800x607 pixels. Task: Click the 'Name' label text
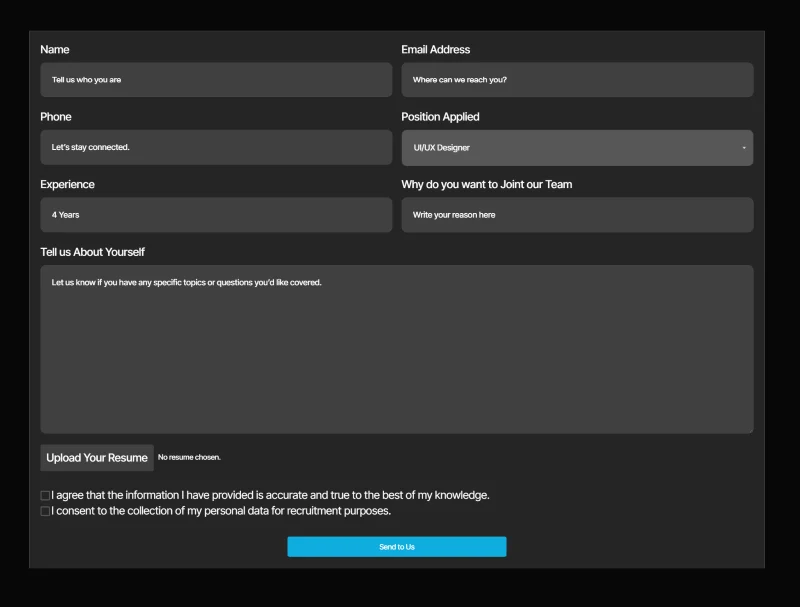(55, 49)
